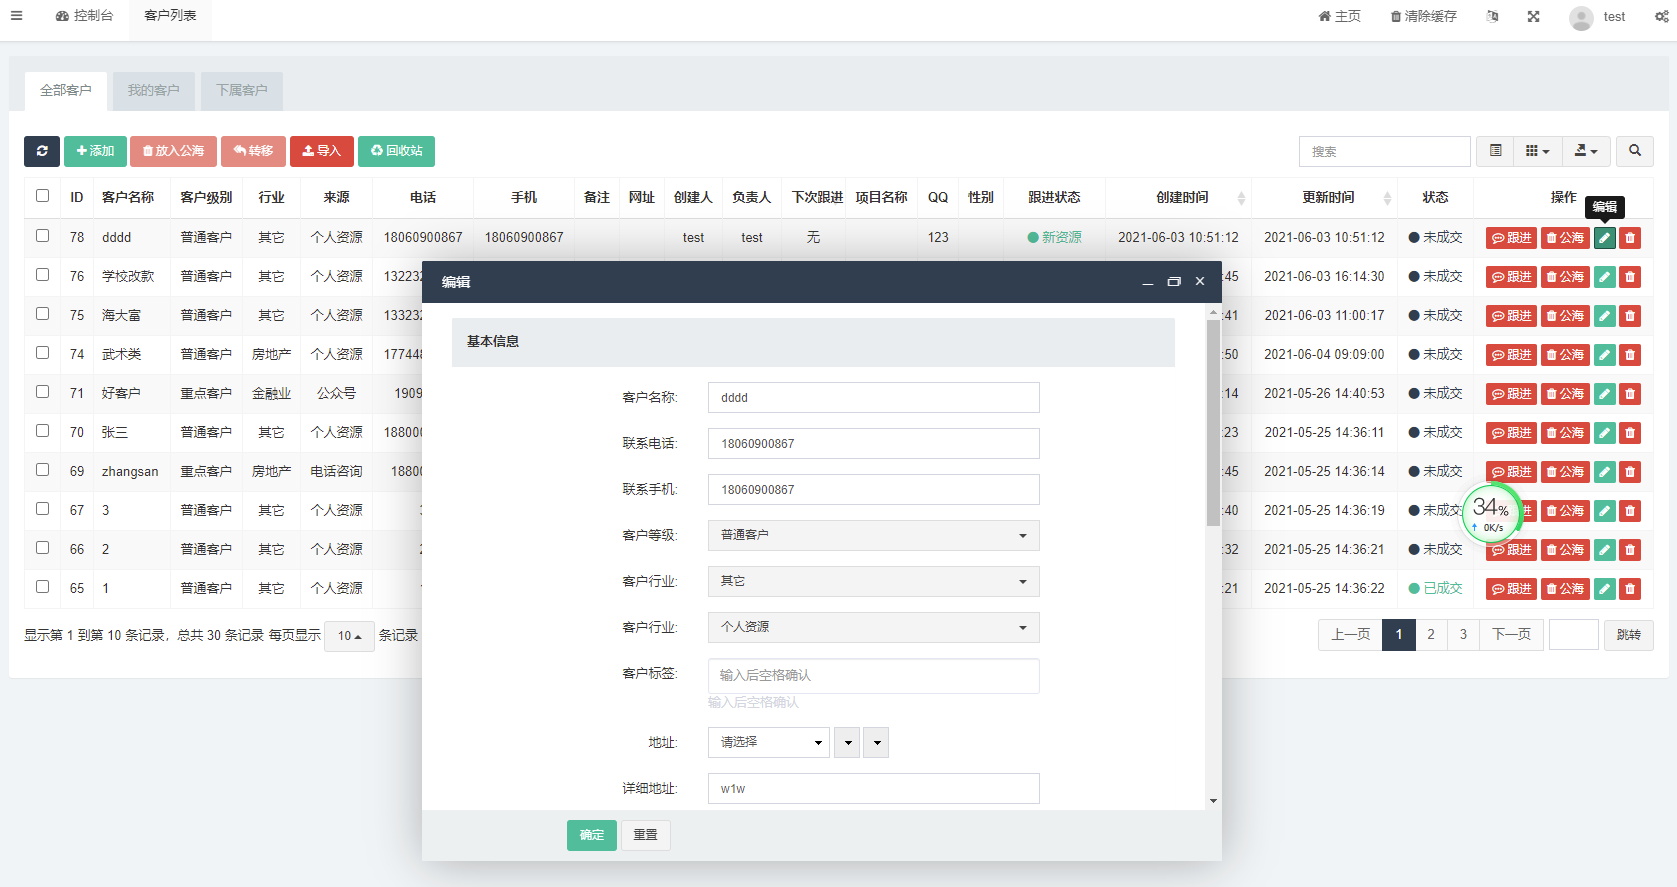
Task: Switch to the 我的客户 tab
Action: click(153, 91)
